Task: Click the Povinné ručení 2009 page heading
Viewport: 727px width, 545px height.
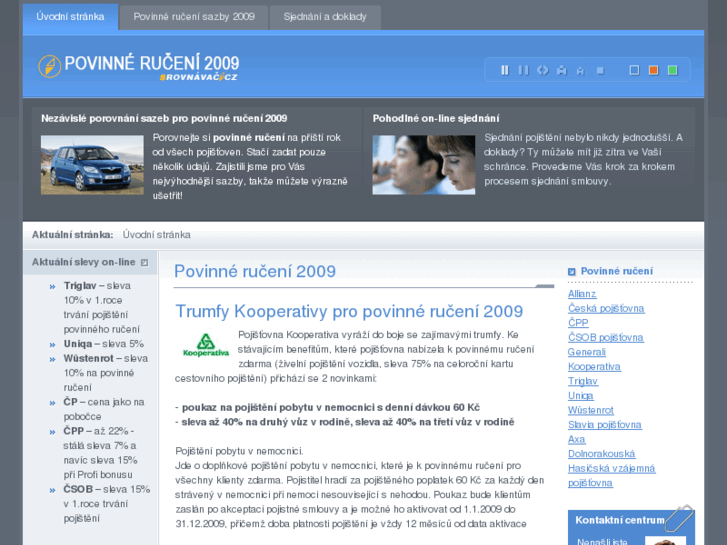Action: point(255,271)
